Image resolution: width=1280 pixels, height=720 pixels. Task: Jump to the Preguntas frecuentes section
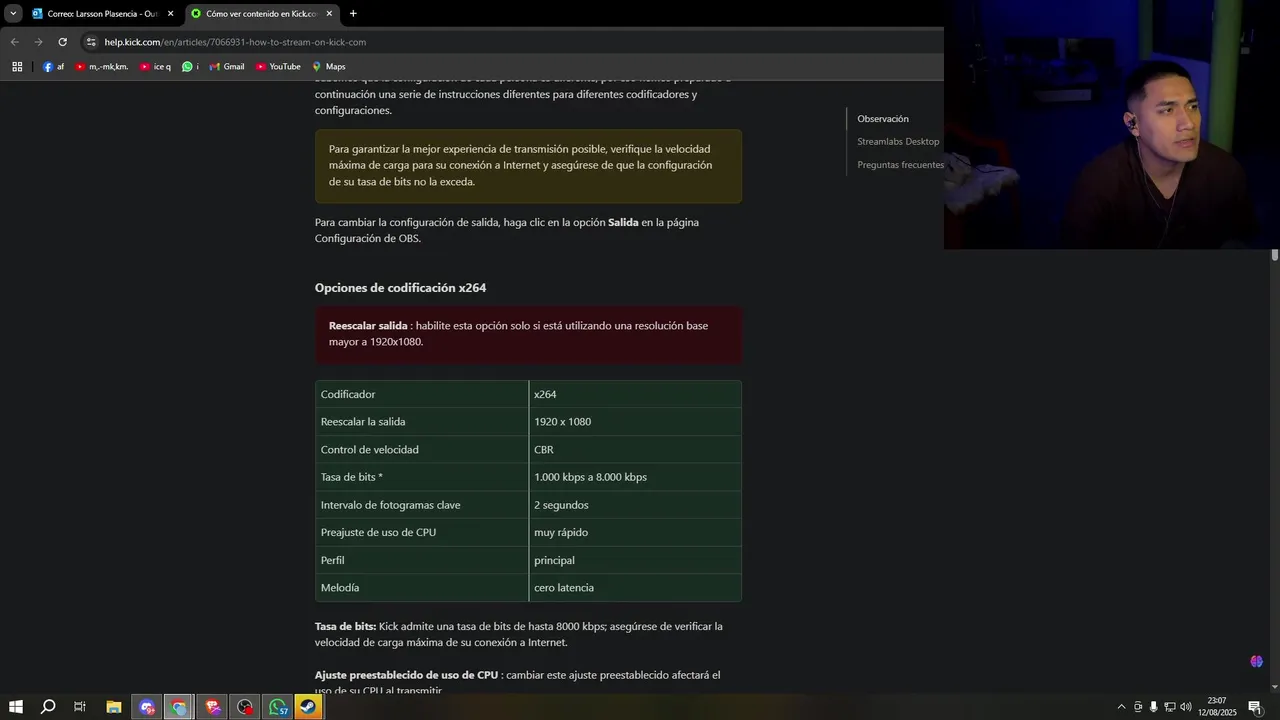pos(900,165)
